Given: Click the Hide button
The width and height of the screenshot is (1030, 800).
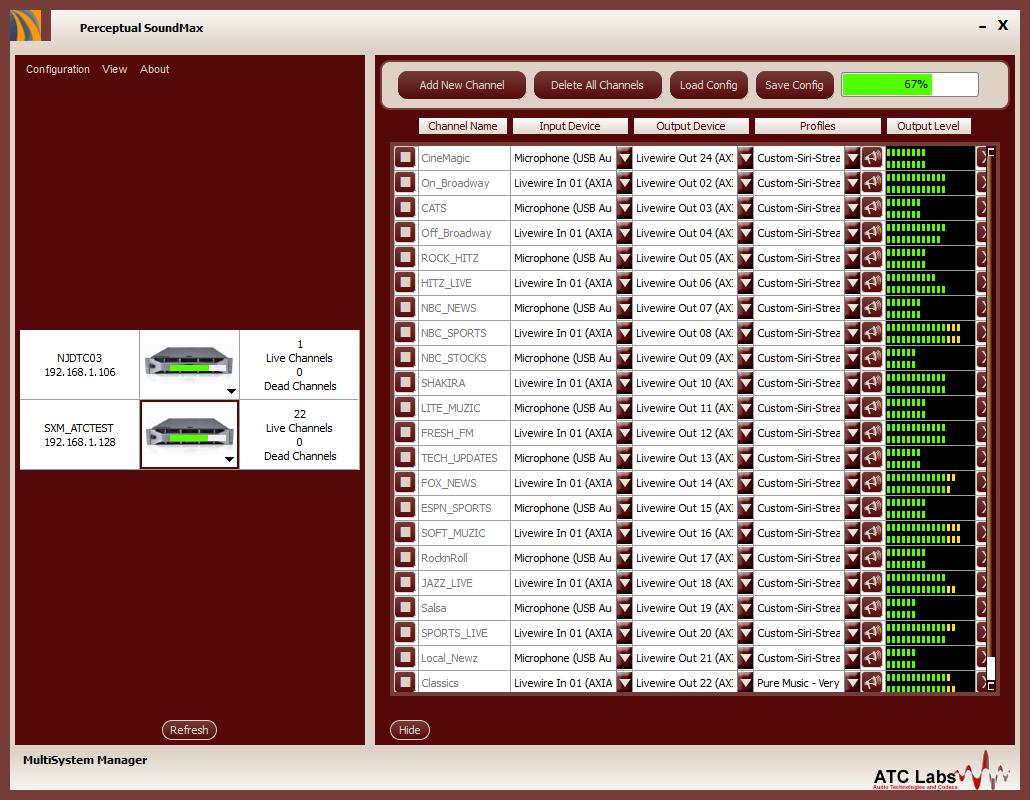Looking at the screenshot, I should (409, 730).
